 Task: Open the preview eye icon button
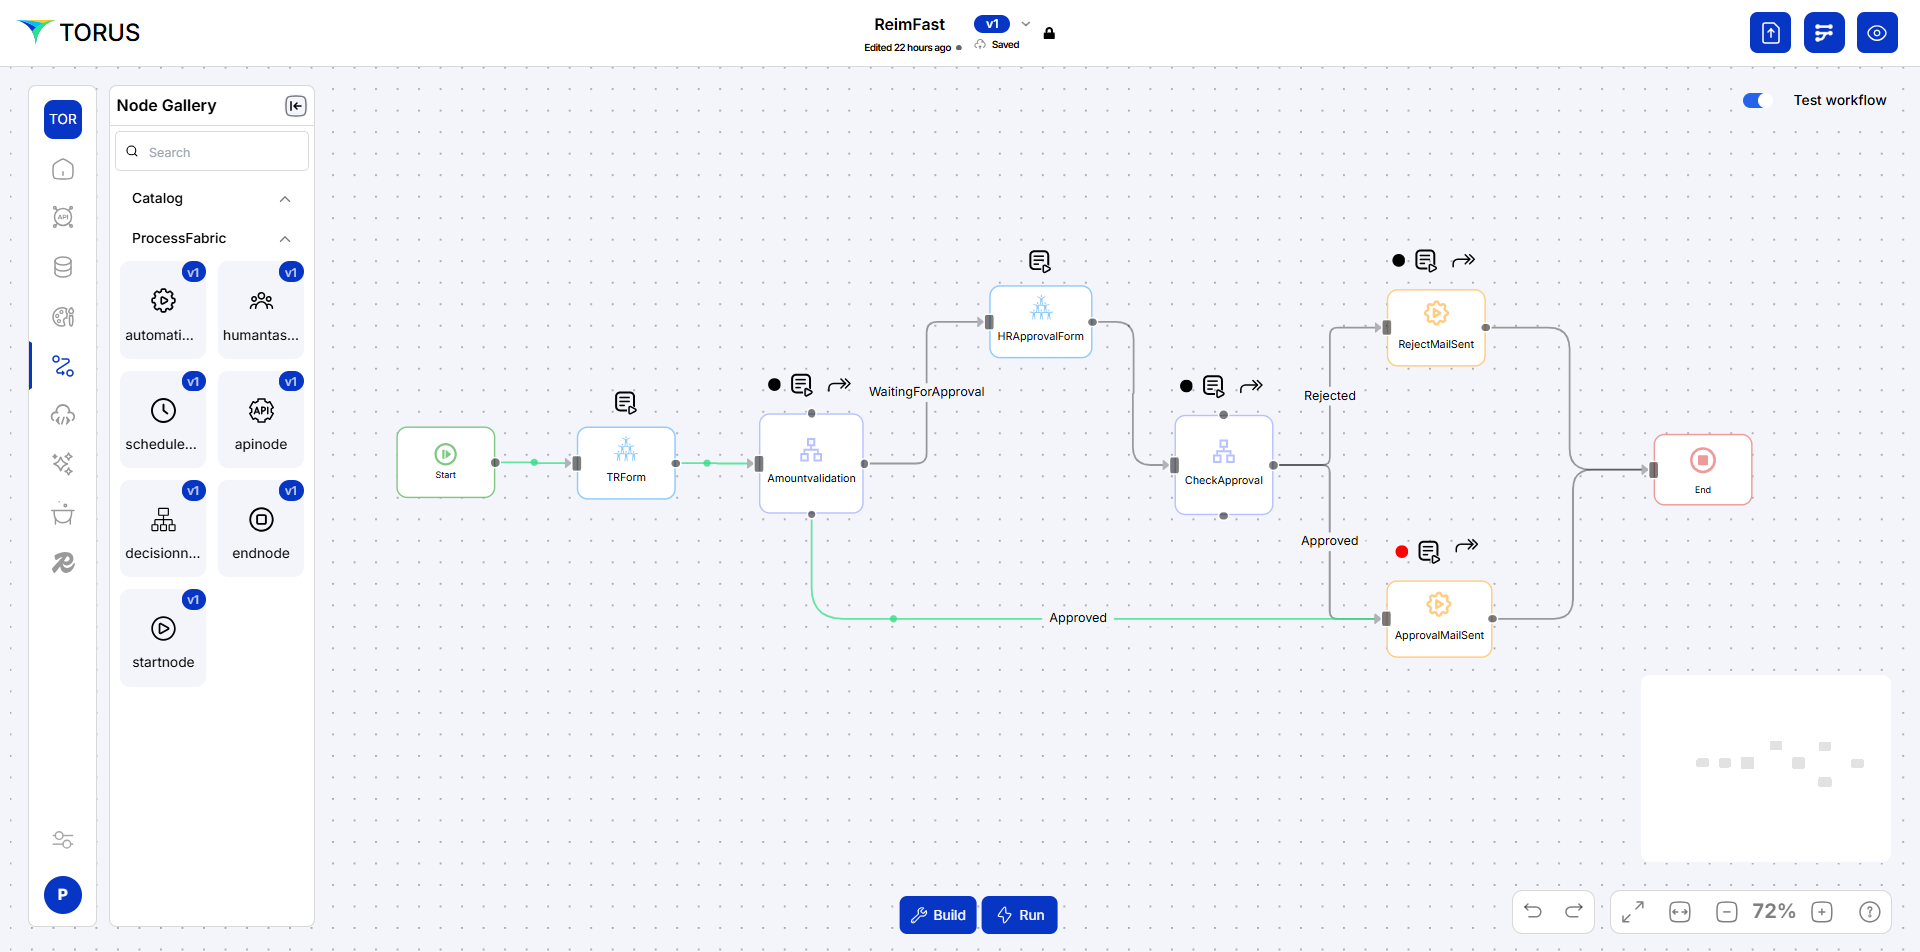[x=1877, y=33]
